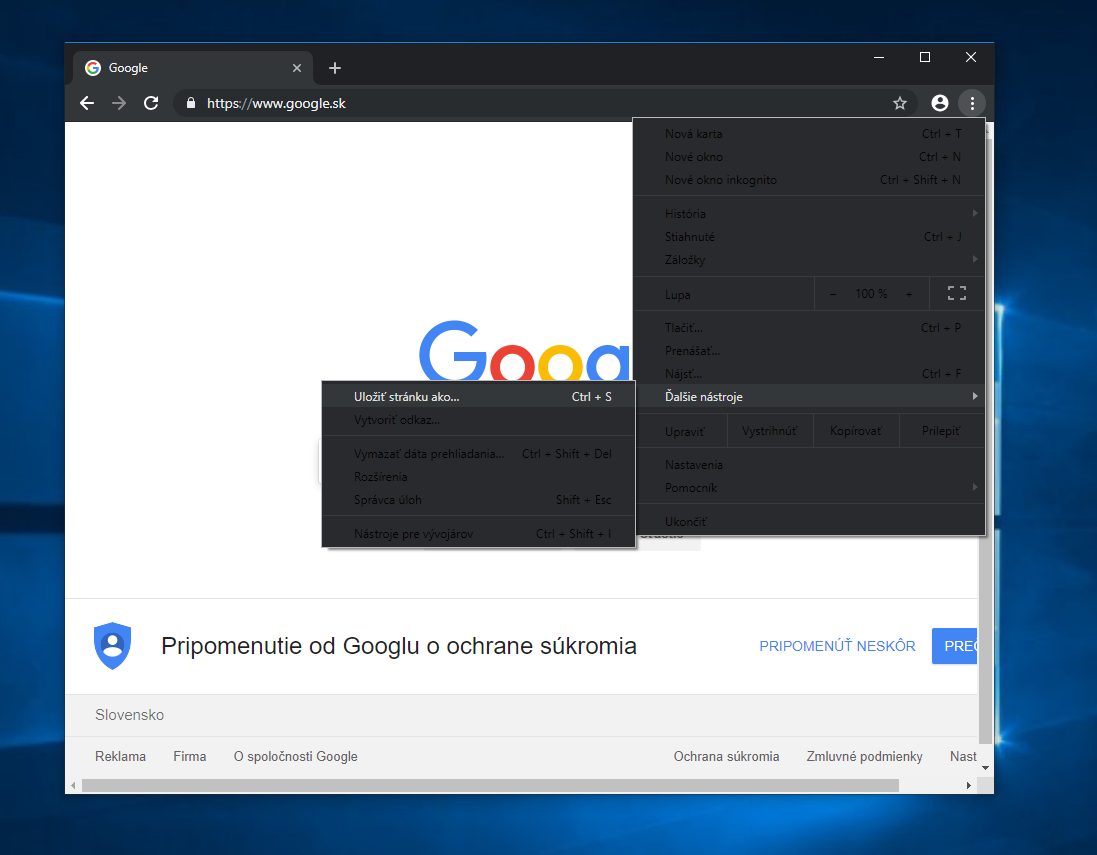Click the Vystrihnúť button

coord(770,431)
